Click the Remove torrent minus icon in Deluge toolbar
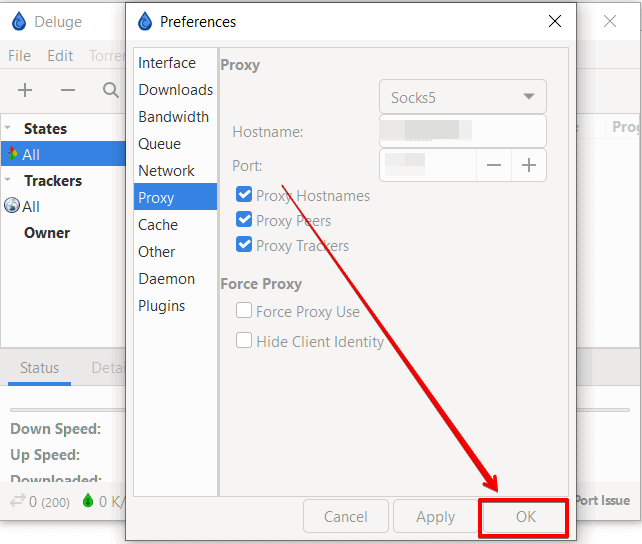 (68, 90)
